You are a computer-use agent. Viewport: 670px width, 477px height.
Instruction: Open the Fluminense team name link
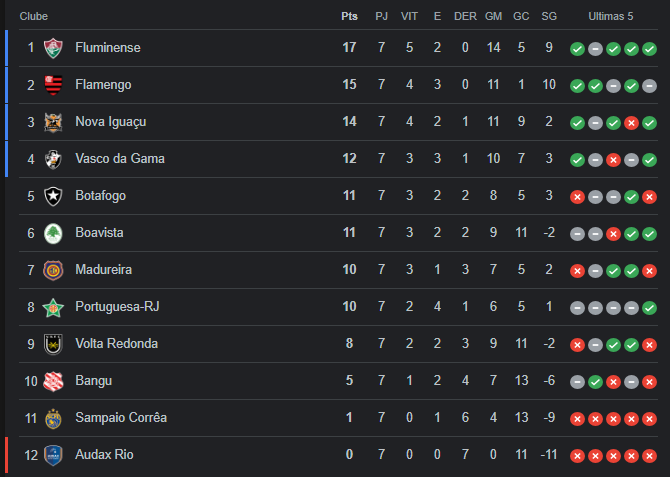[108, 47]
